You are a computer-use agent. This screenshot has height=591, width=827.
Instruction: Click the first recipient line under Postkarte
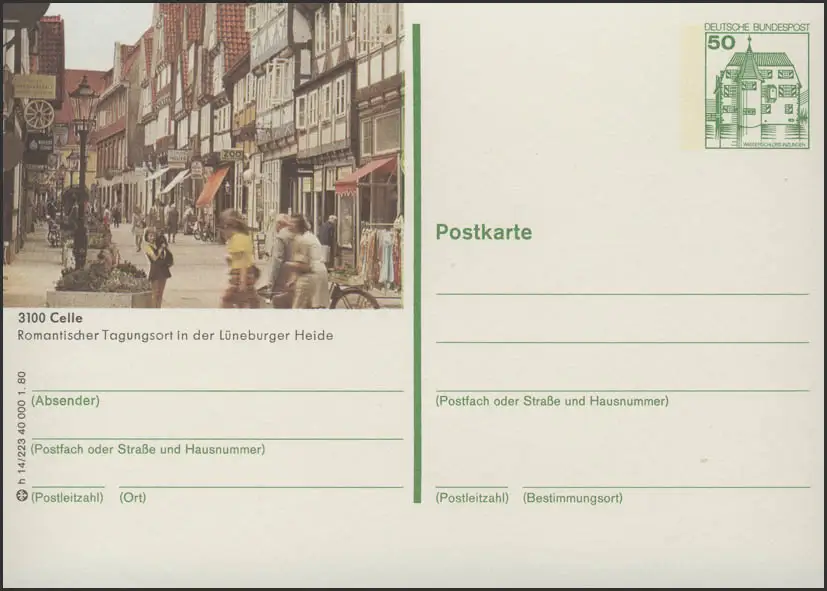[622, 293]
